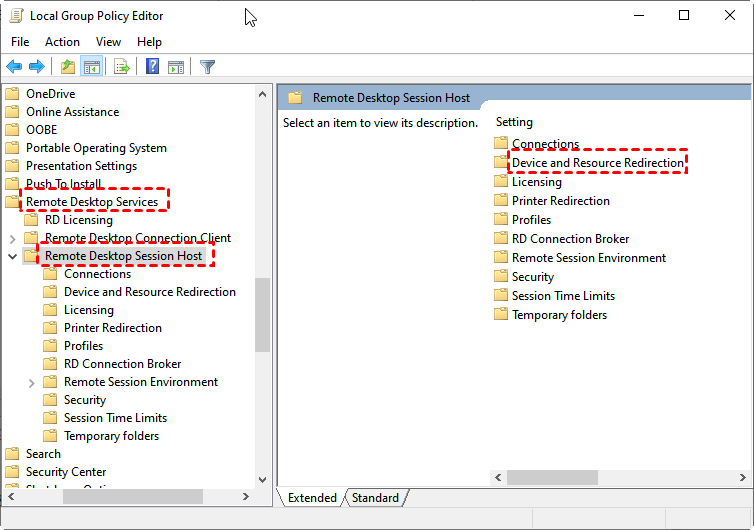The height and width of the screenshot is (530, 754).
Task: Toggle the Show/Hide Action Pane icon
Action: 176,66
